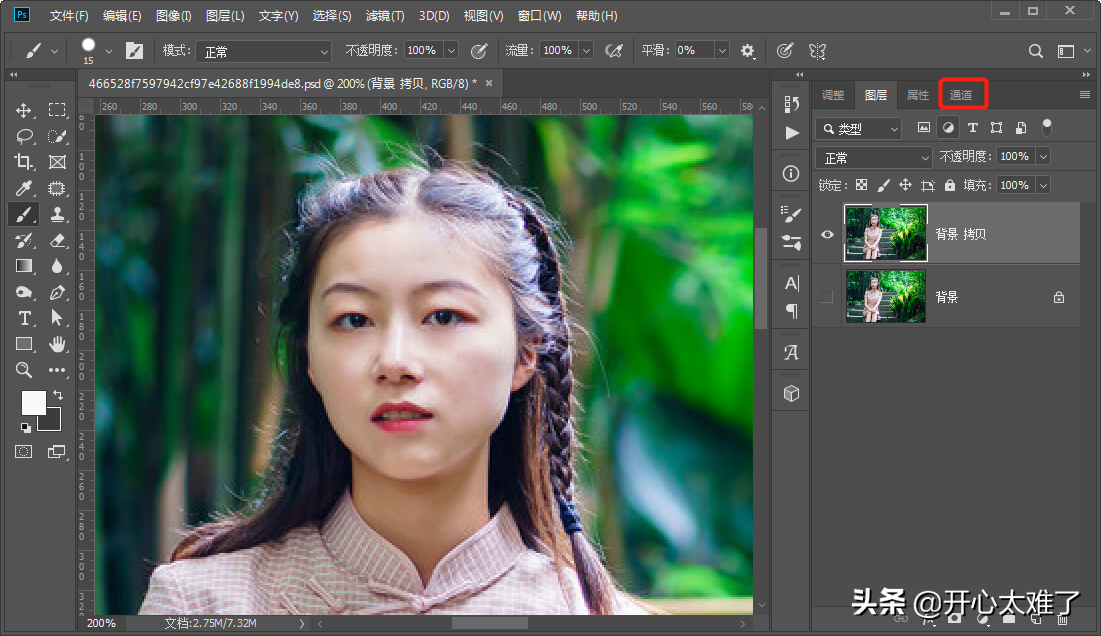Toggle the layer filter on/off switch
Viewport: 1101px width, 636px height.
pyautogui.click(x=1047, y=127)
